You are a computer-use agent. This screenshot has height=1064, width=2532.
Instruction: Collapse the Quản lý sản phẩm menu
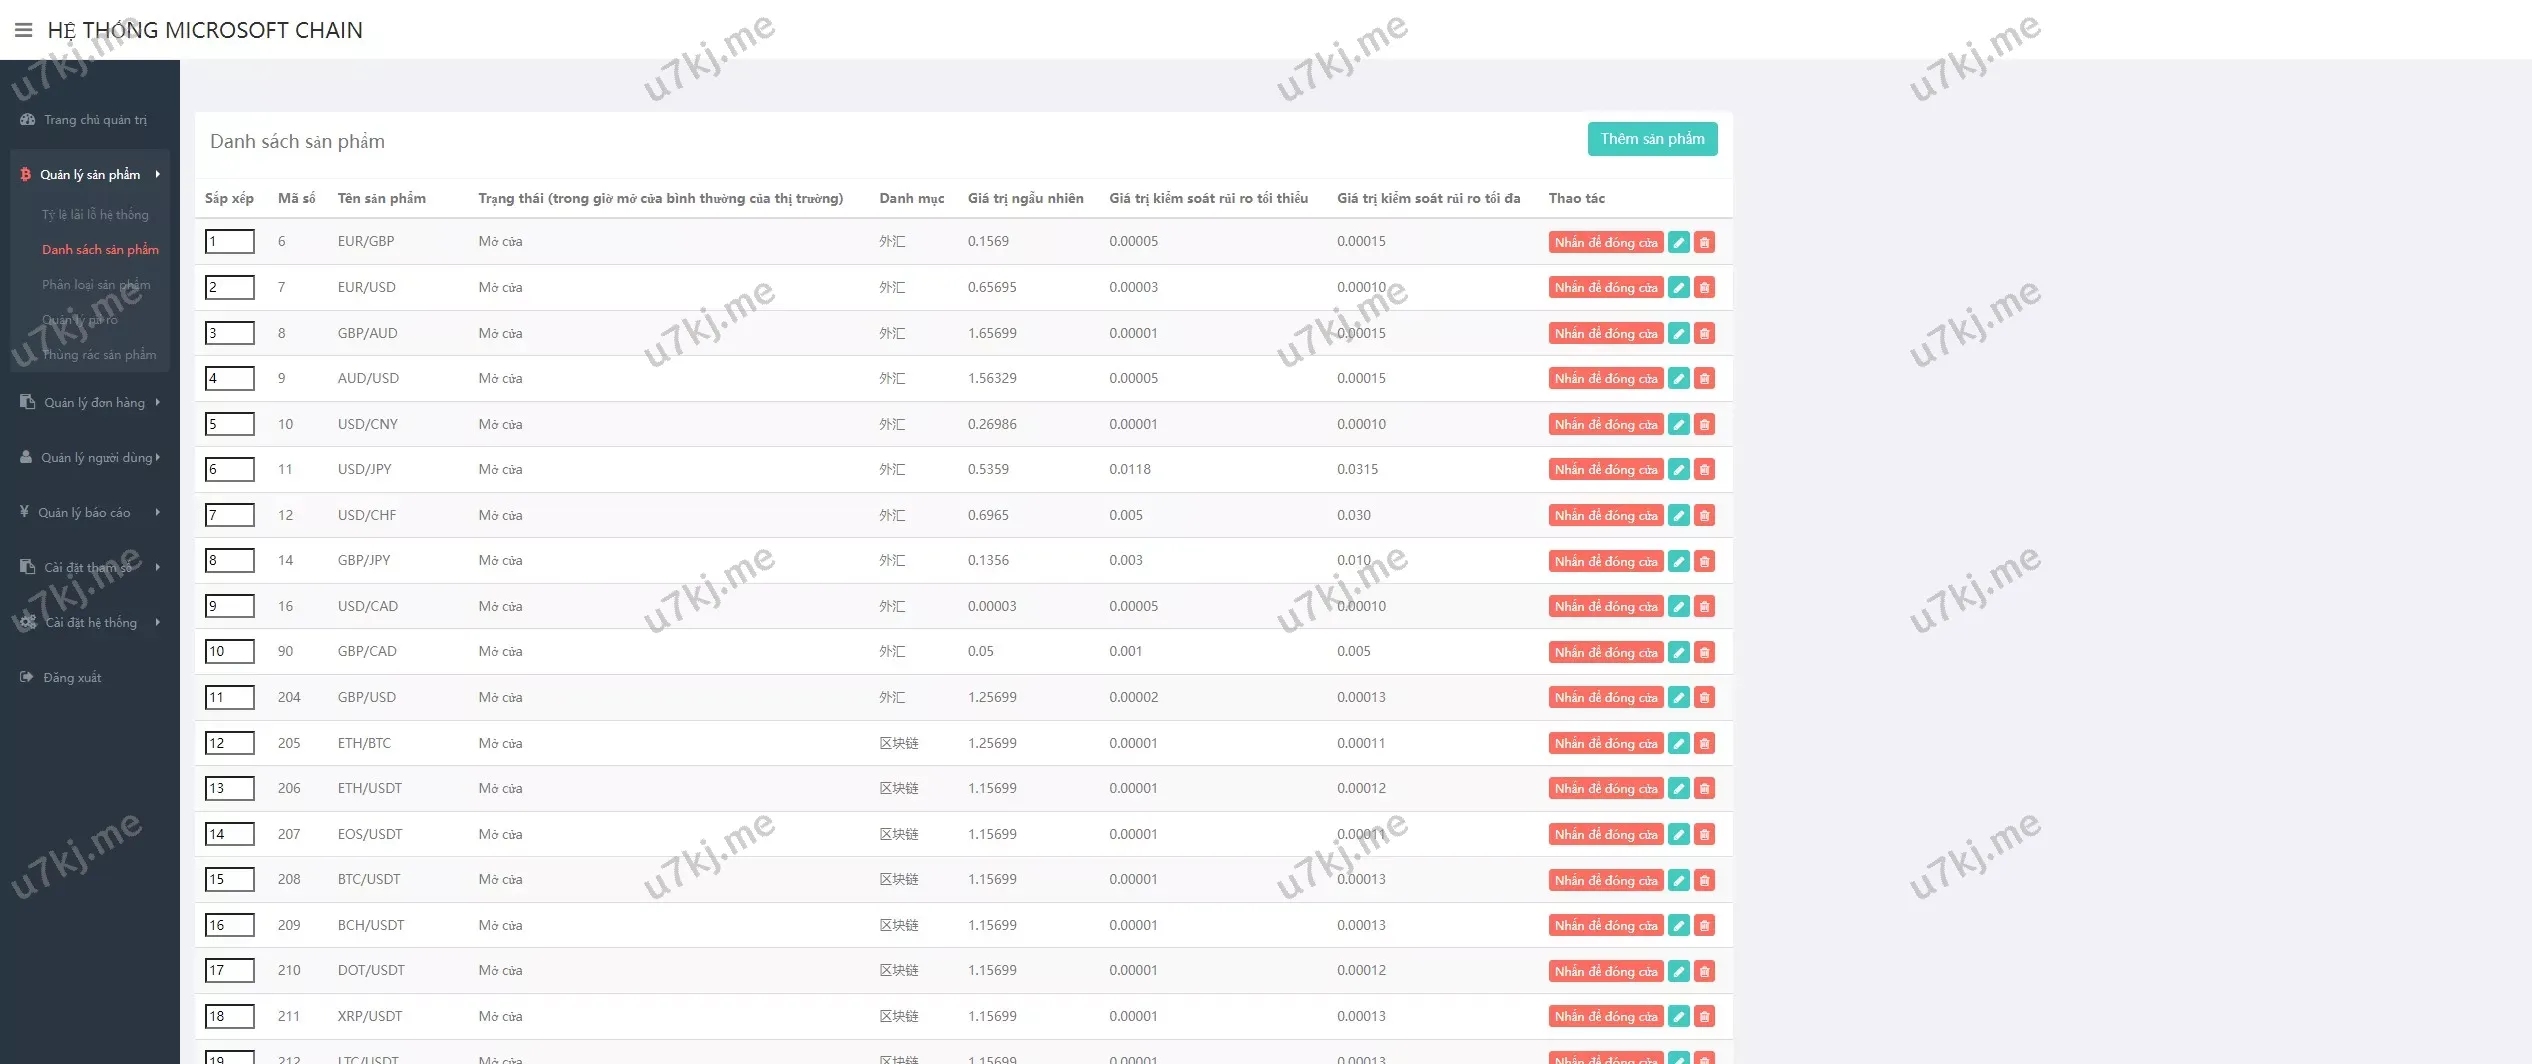(90, 174)
